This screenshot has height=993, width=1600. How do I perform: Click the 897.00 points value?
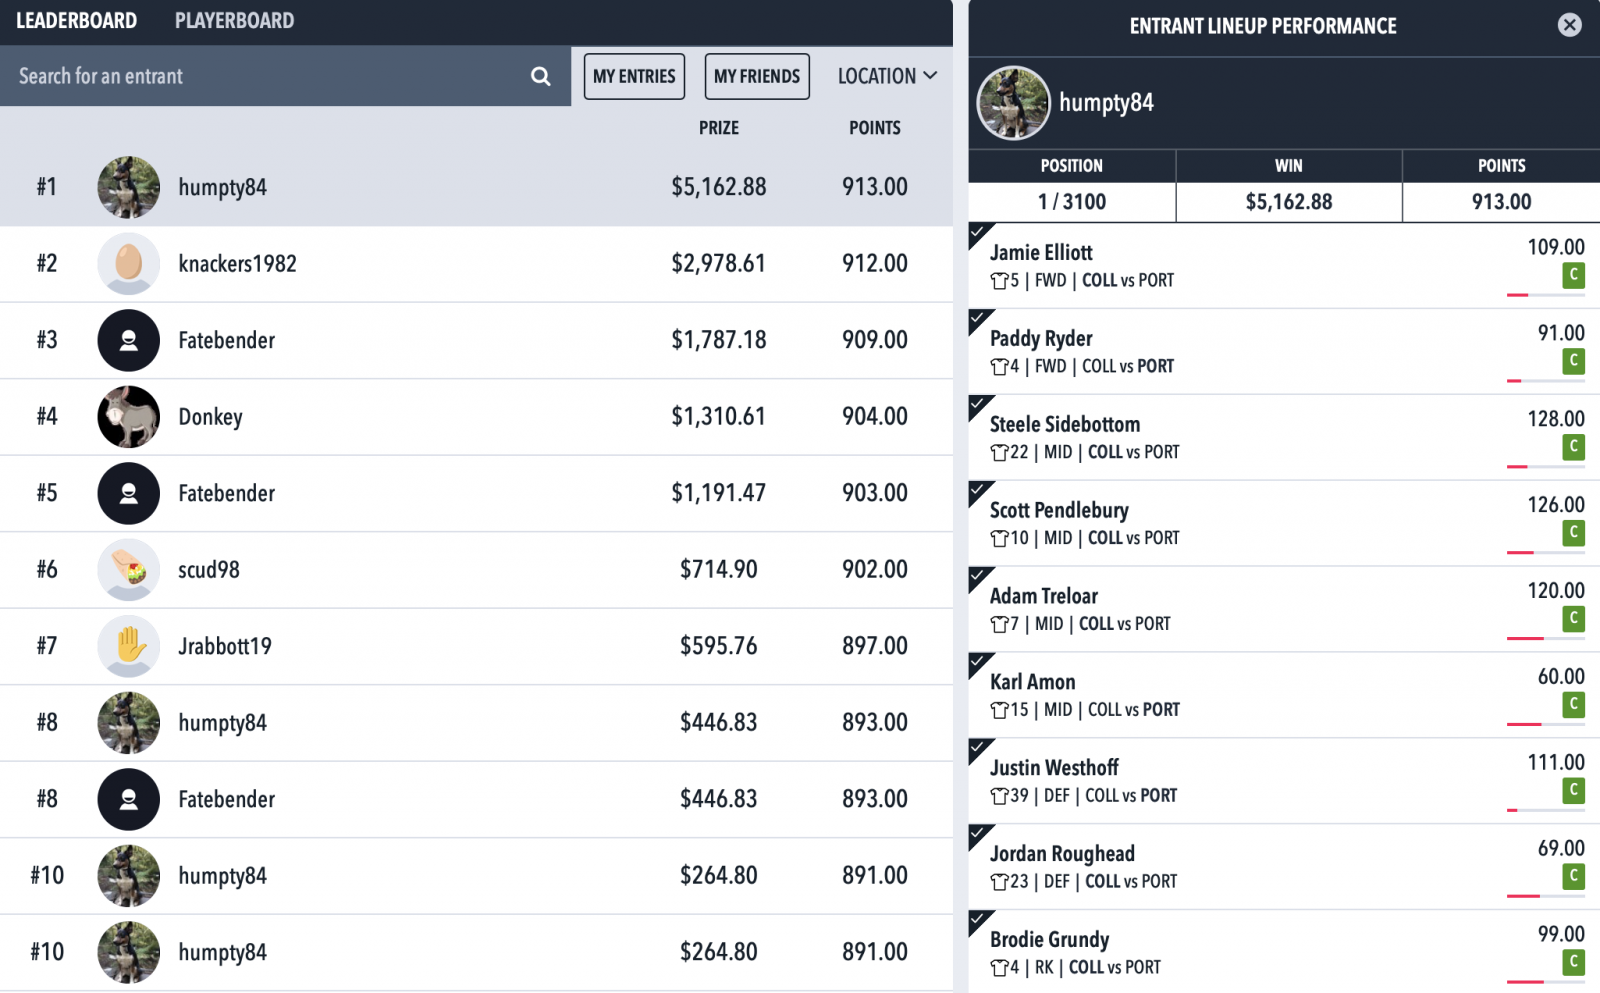pos(875,646)
